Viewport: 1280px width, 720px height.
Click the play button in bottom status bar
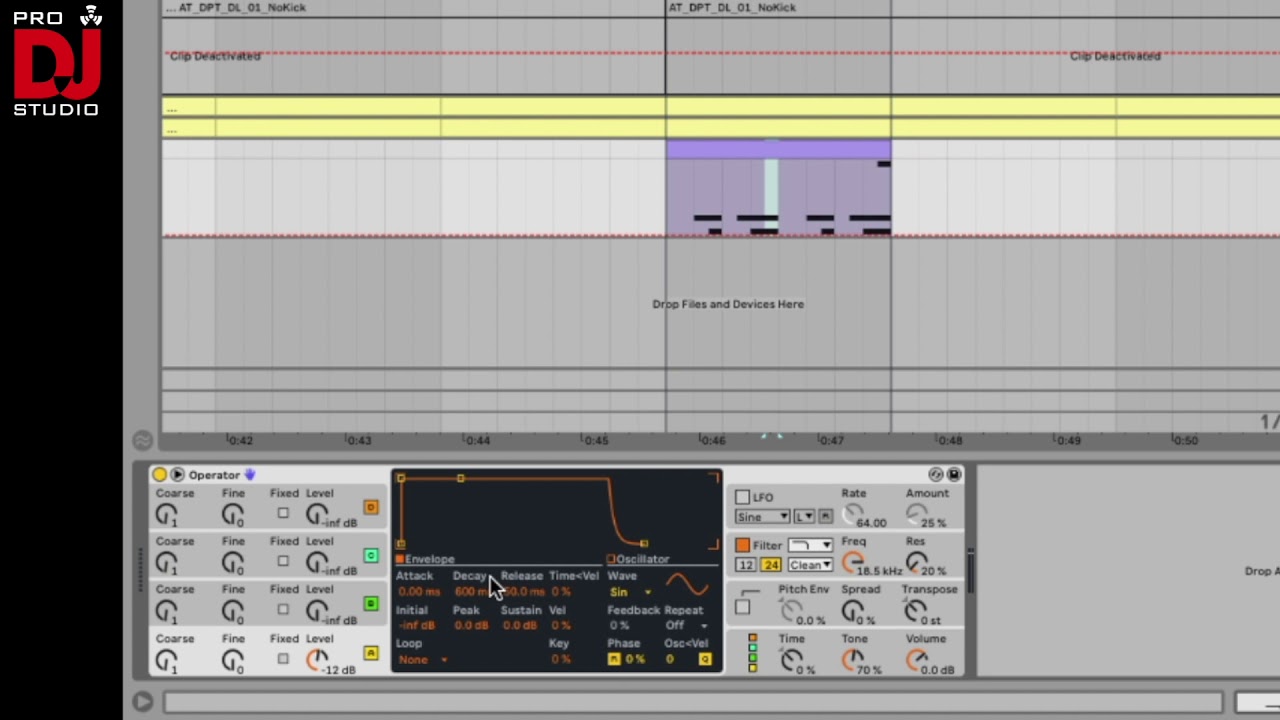142,702
